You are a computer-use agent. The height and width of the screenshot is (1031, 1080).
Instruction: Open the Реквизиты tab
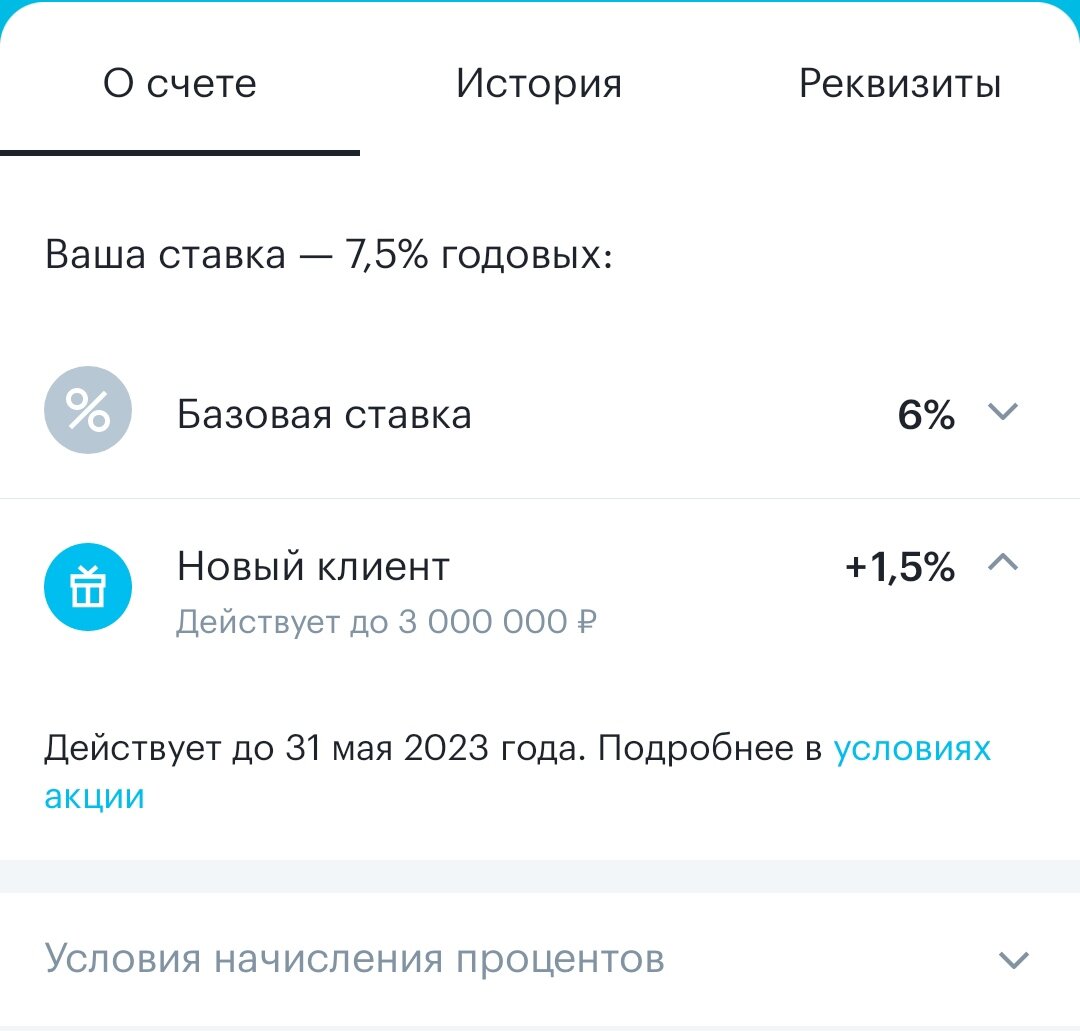point(898,84)
